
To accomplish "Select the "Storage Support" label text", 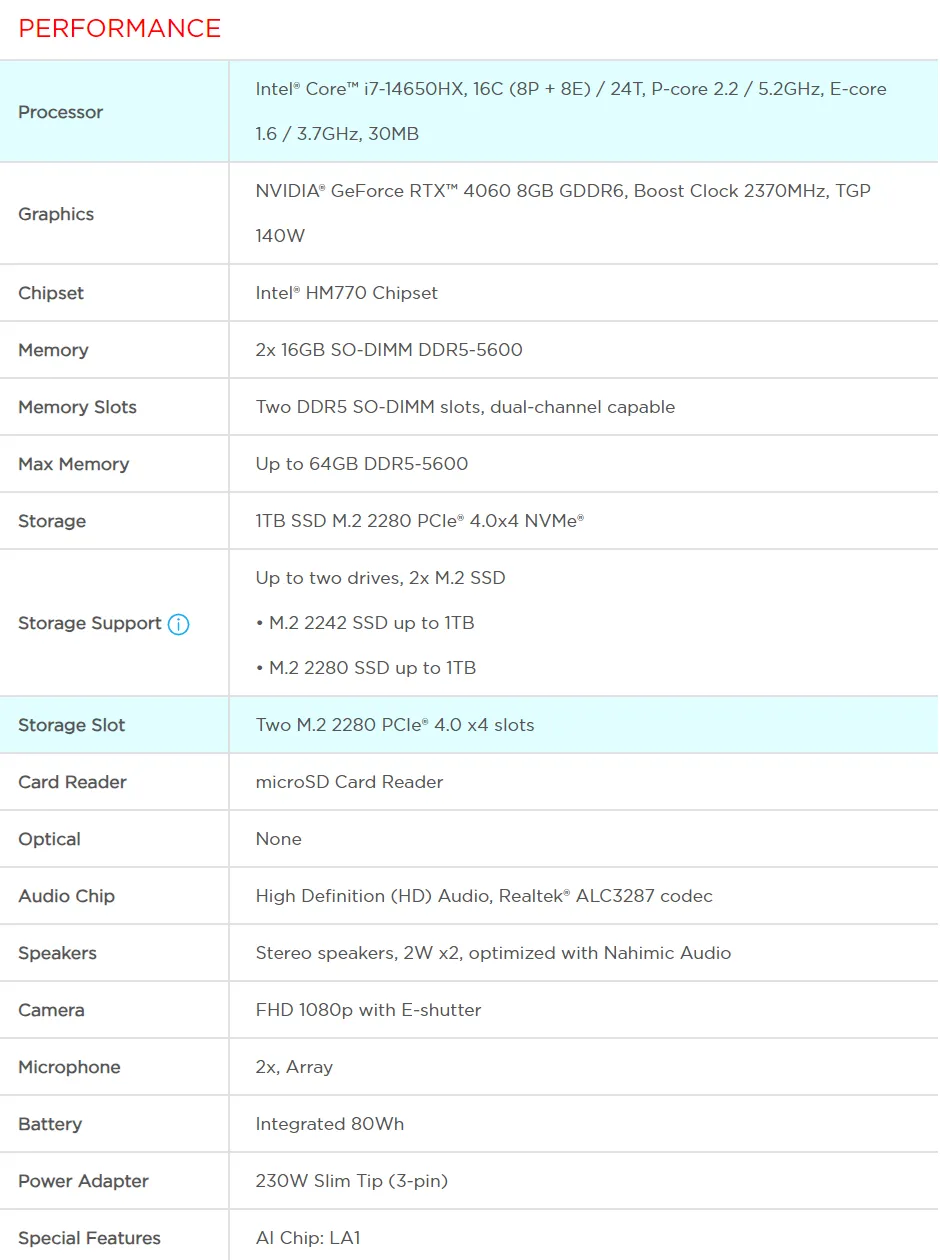I will [x=90, y=624].
